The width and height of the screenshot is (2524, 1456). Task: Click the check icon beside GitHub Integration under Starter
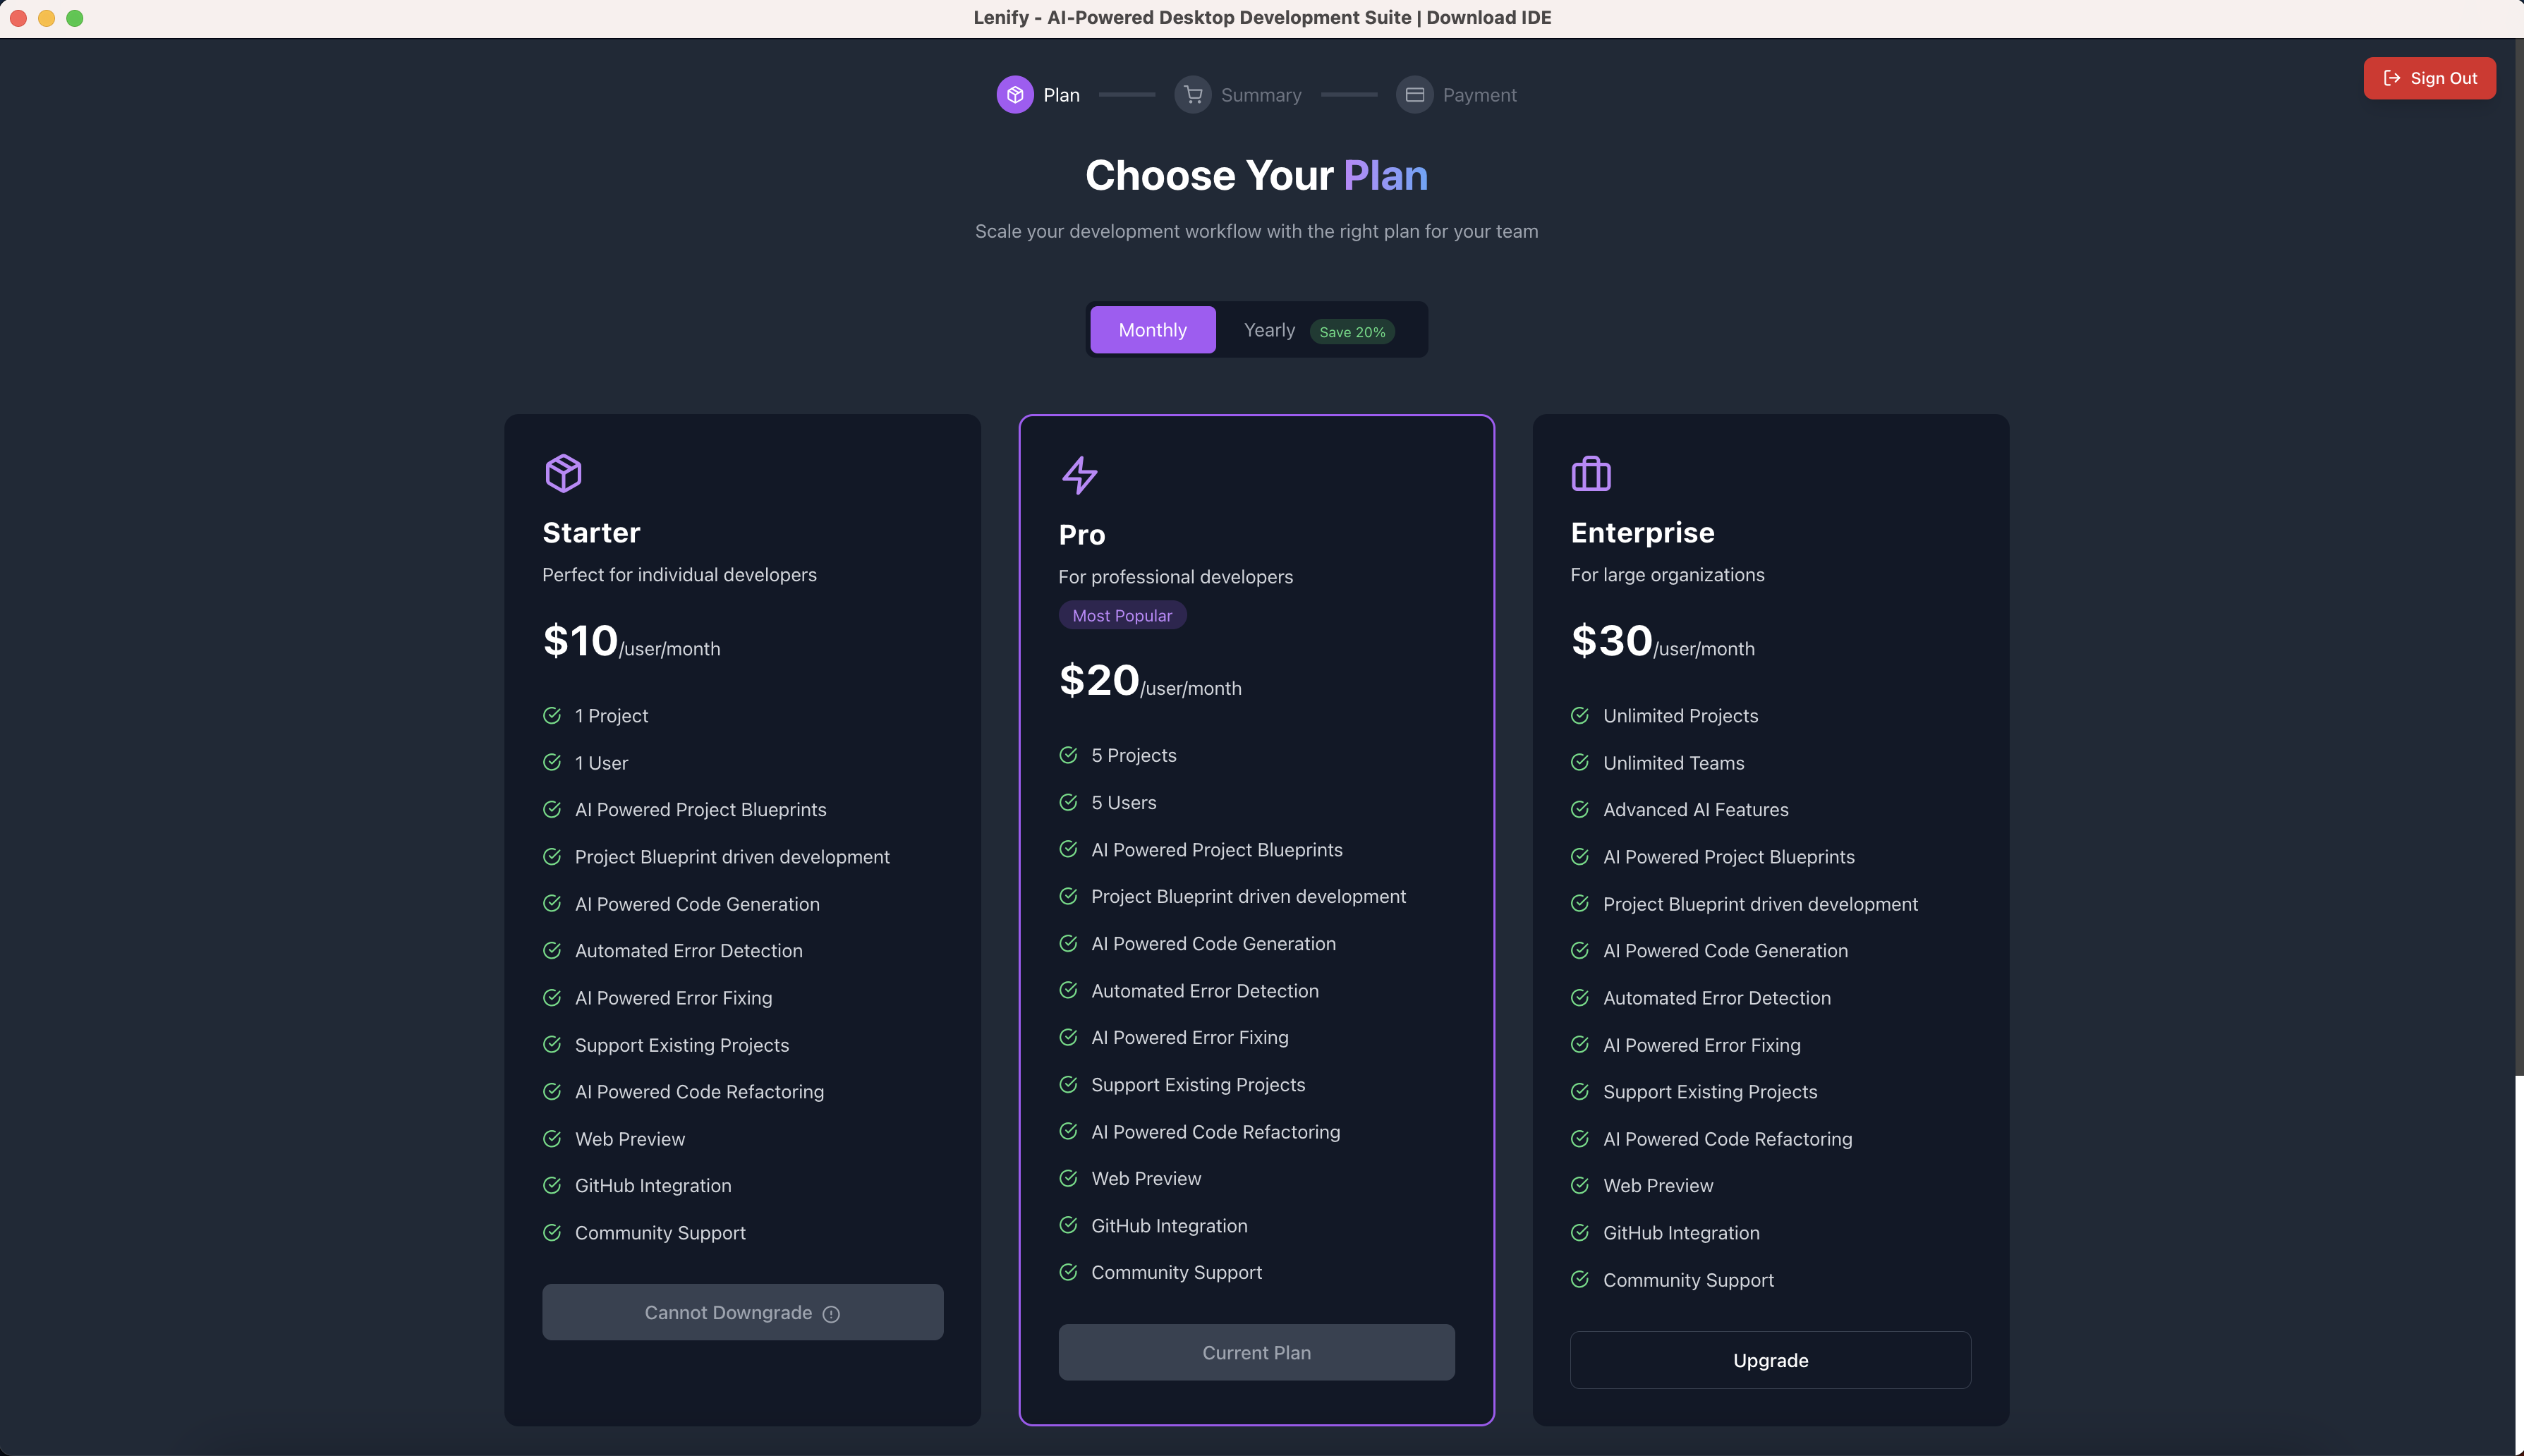coord(553,1185)
